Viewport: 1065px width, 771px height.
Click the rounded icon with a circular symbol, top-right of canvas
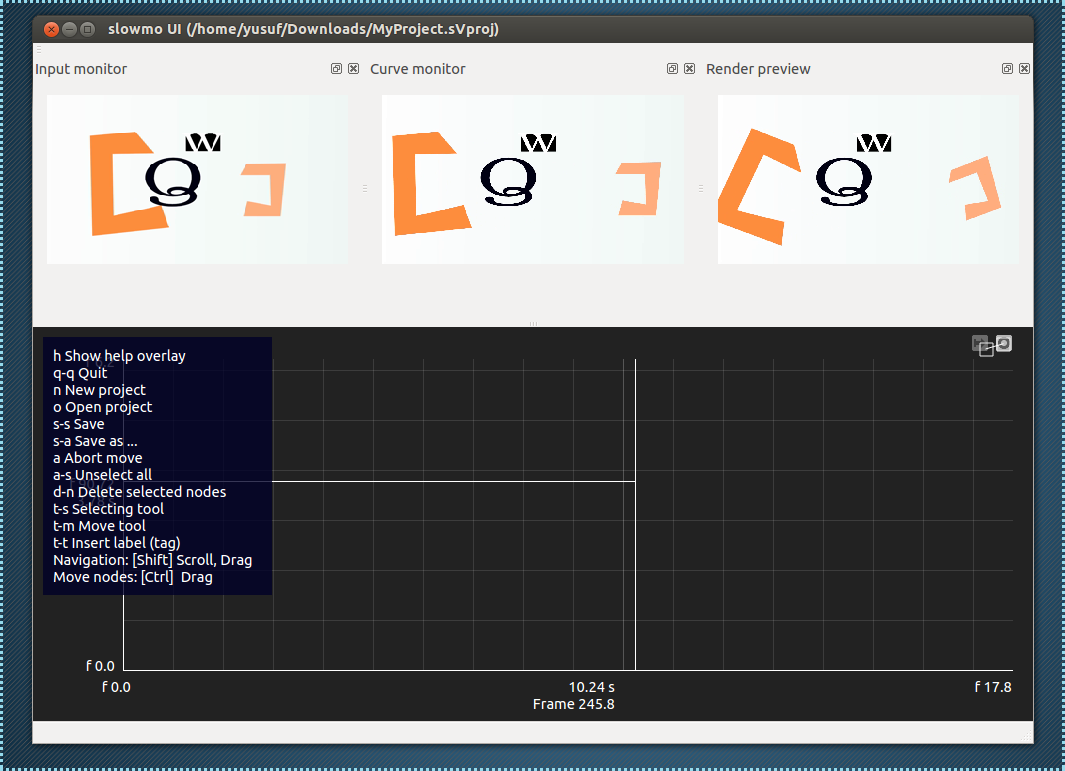(1004, 343)
